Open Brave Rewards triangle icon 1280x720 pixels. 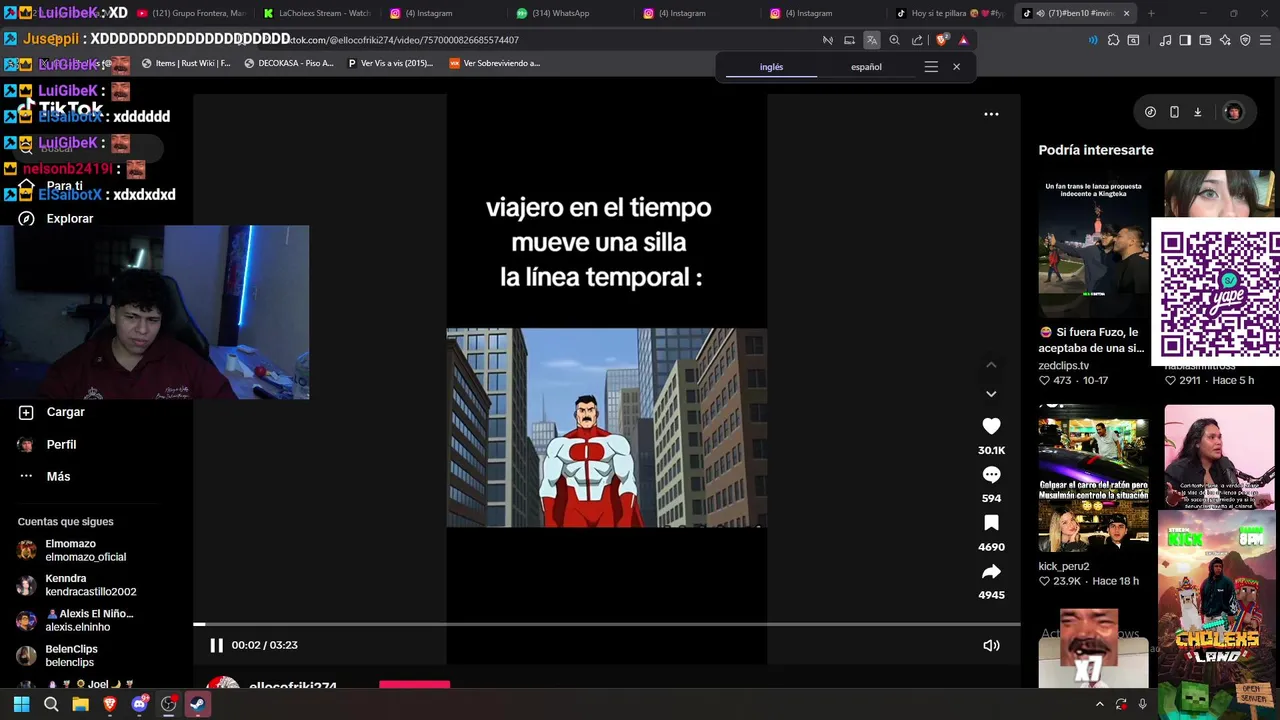[x=963, y=40]
